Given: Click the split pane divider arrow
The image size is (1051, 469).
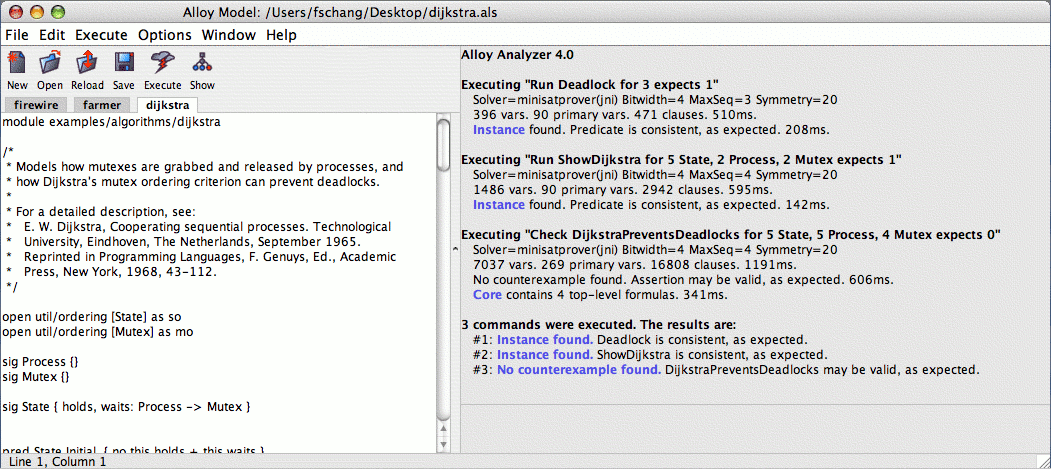Looking at the screenshot, I should pyautogui.click(x=456, y=249).
